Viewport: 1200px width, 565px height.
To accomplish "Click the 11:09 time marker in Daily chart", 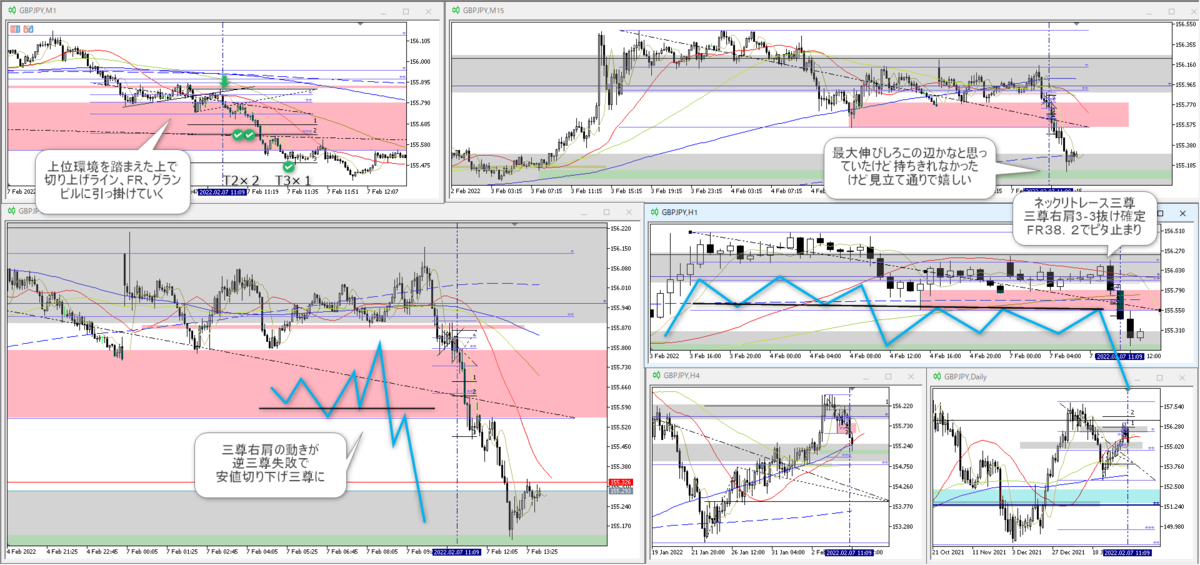I will coord(1127,552).
